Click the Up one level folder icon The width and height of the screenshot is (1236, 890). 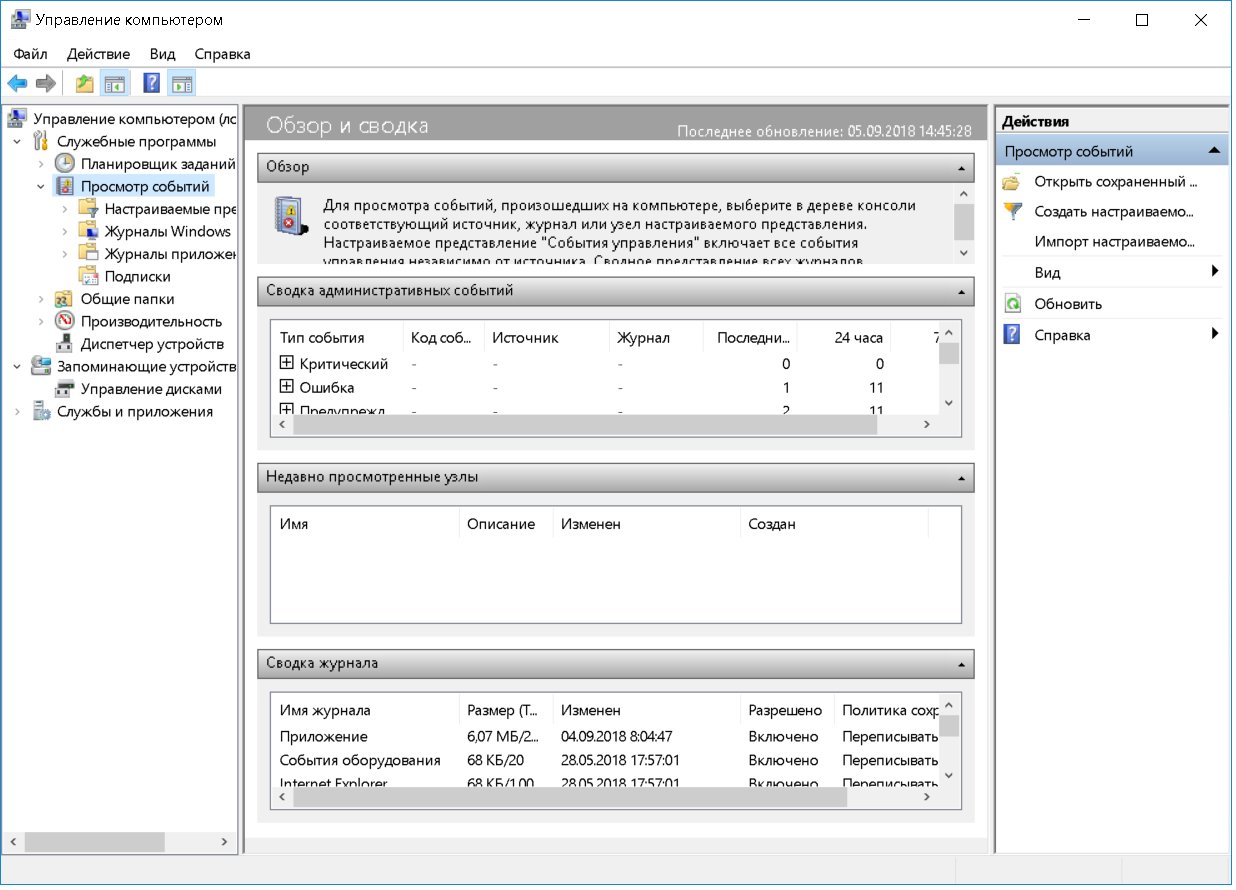coord(85,83)
